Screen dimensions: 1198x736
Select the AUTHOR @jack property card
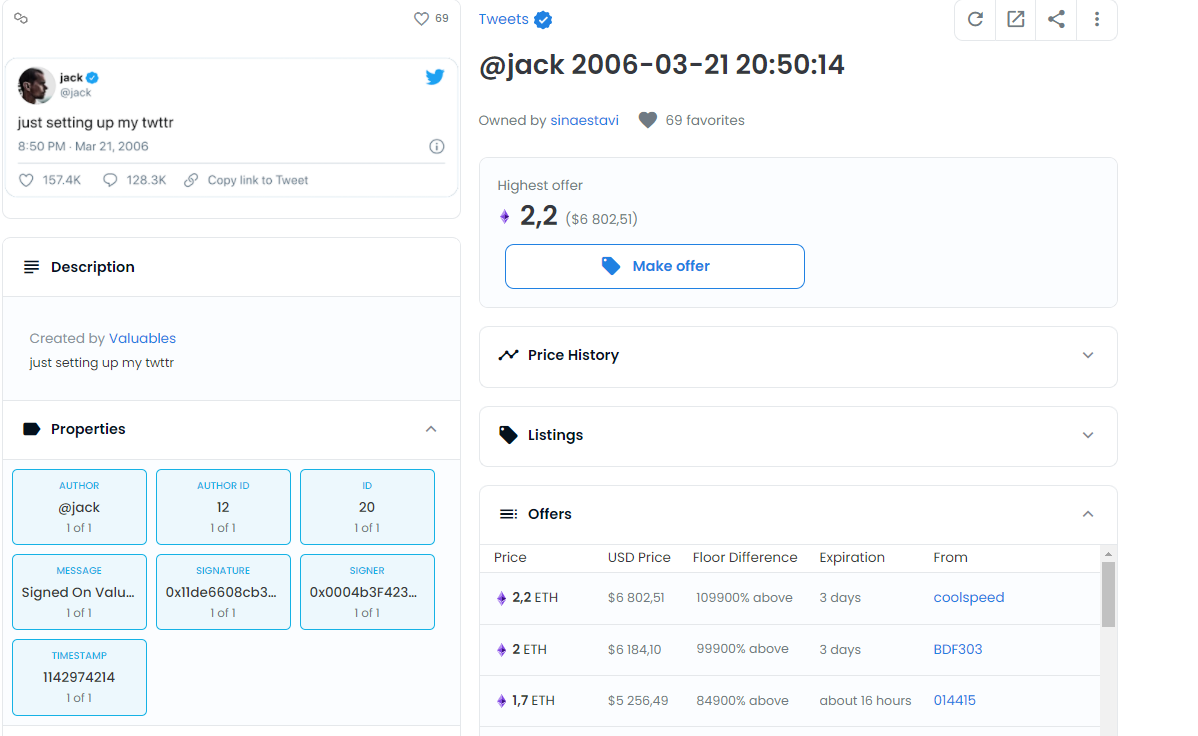(x=79, y=507)
